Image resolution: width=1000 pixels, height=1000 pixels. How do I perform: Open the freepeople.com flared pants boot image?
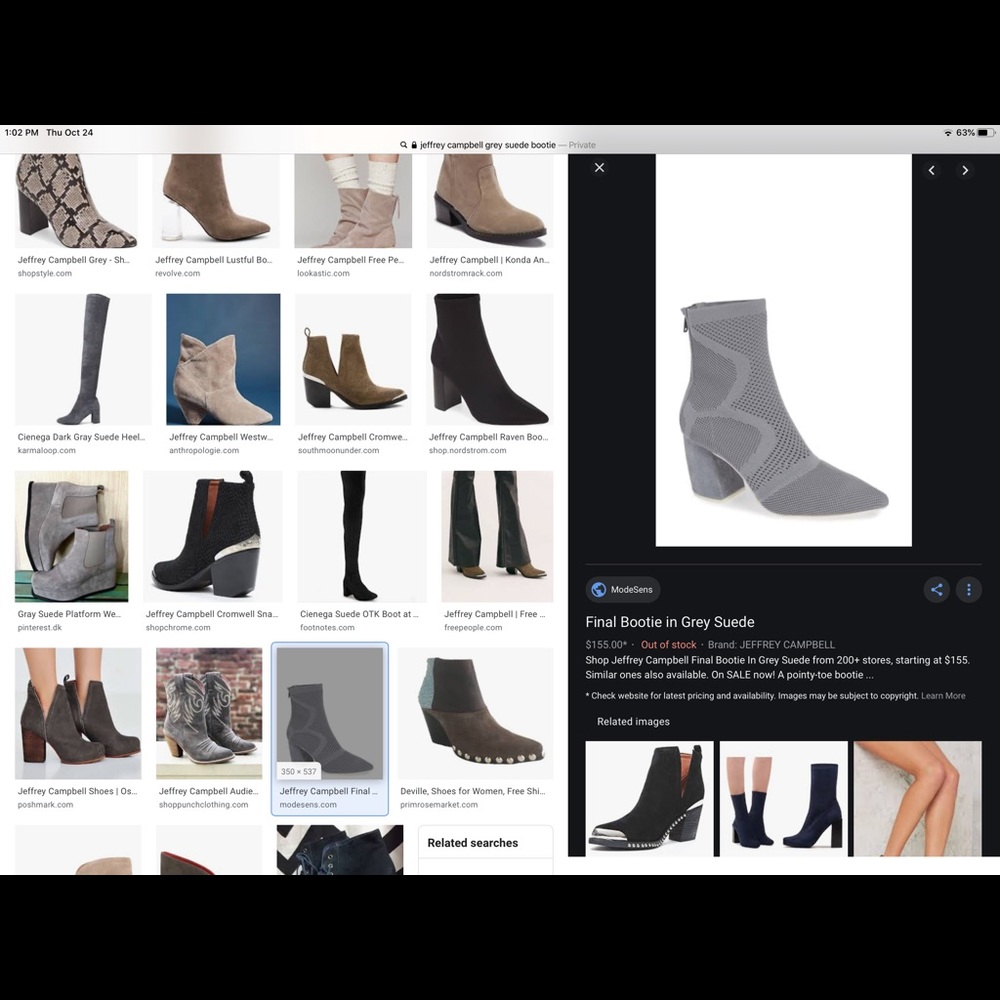pyautogui.click(x=497, y=536)
